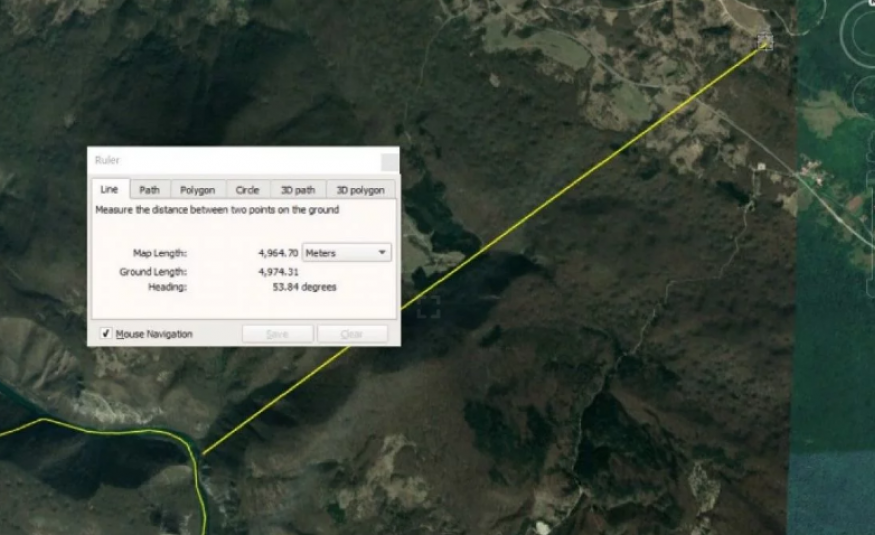Click the ruler line's southwest start point
The image size is (875, 535).
coord(204,453)
